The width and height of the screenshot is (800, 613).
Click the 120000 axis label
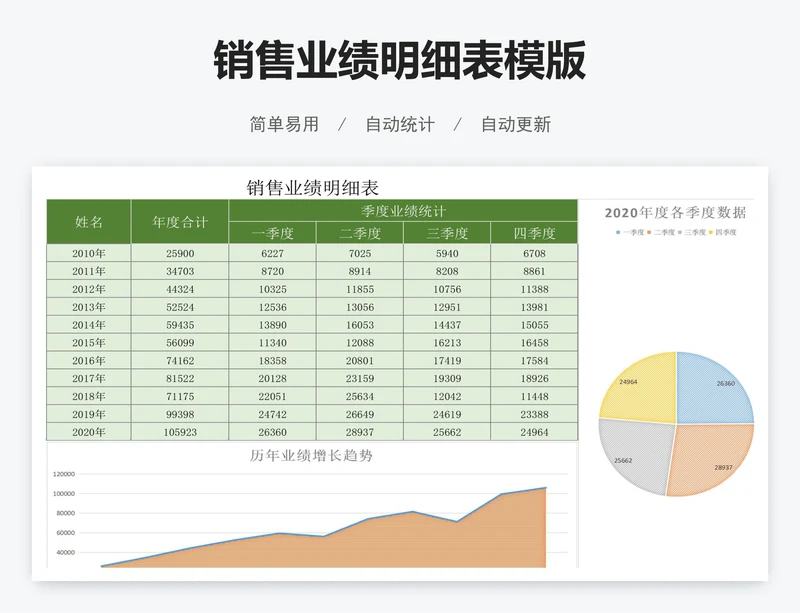coord(64,474)
